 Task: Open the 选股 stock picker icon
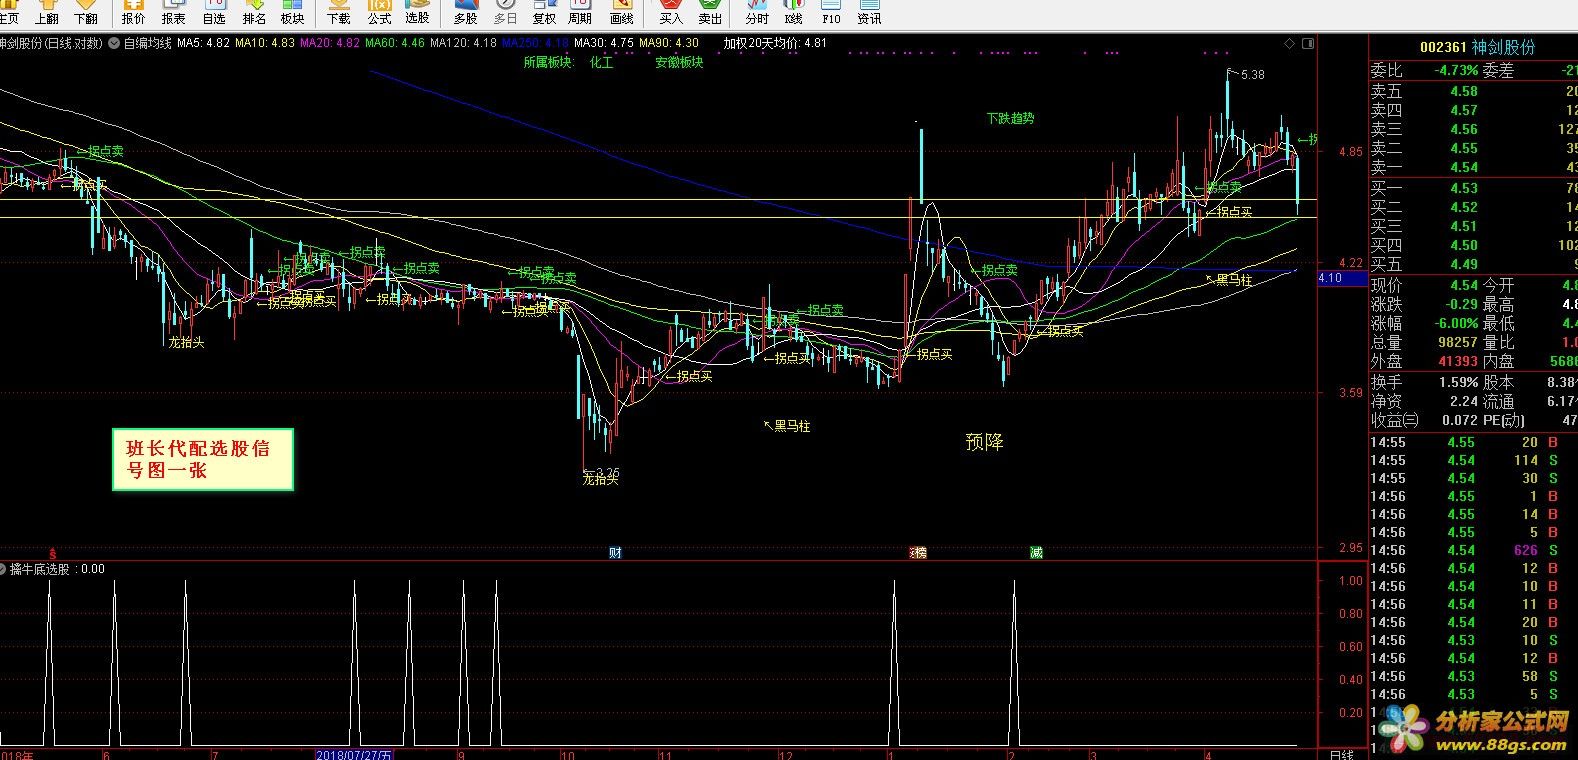click(417, 12)
